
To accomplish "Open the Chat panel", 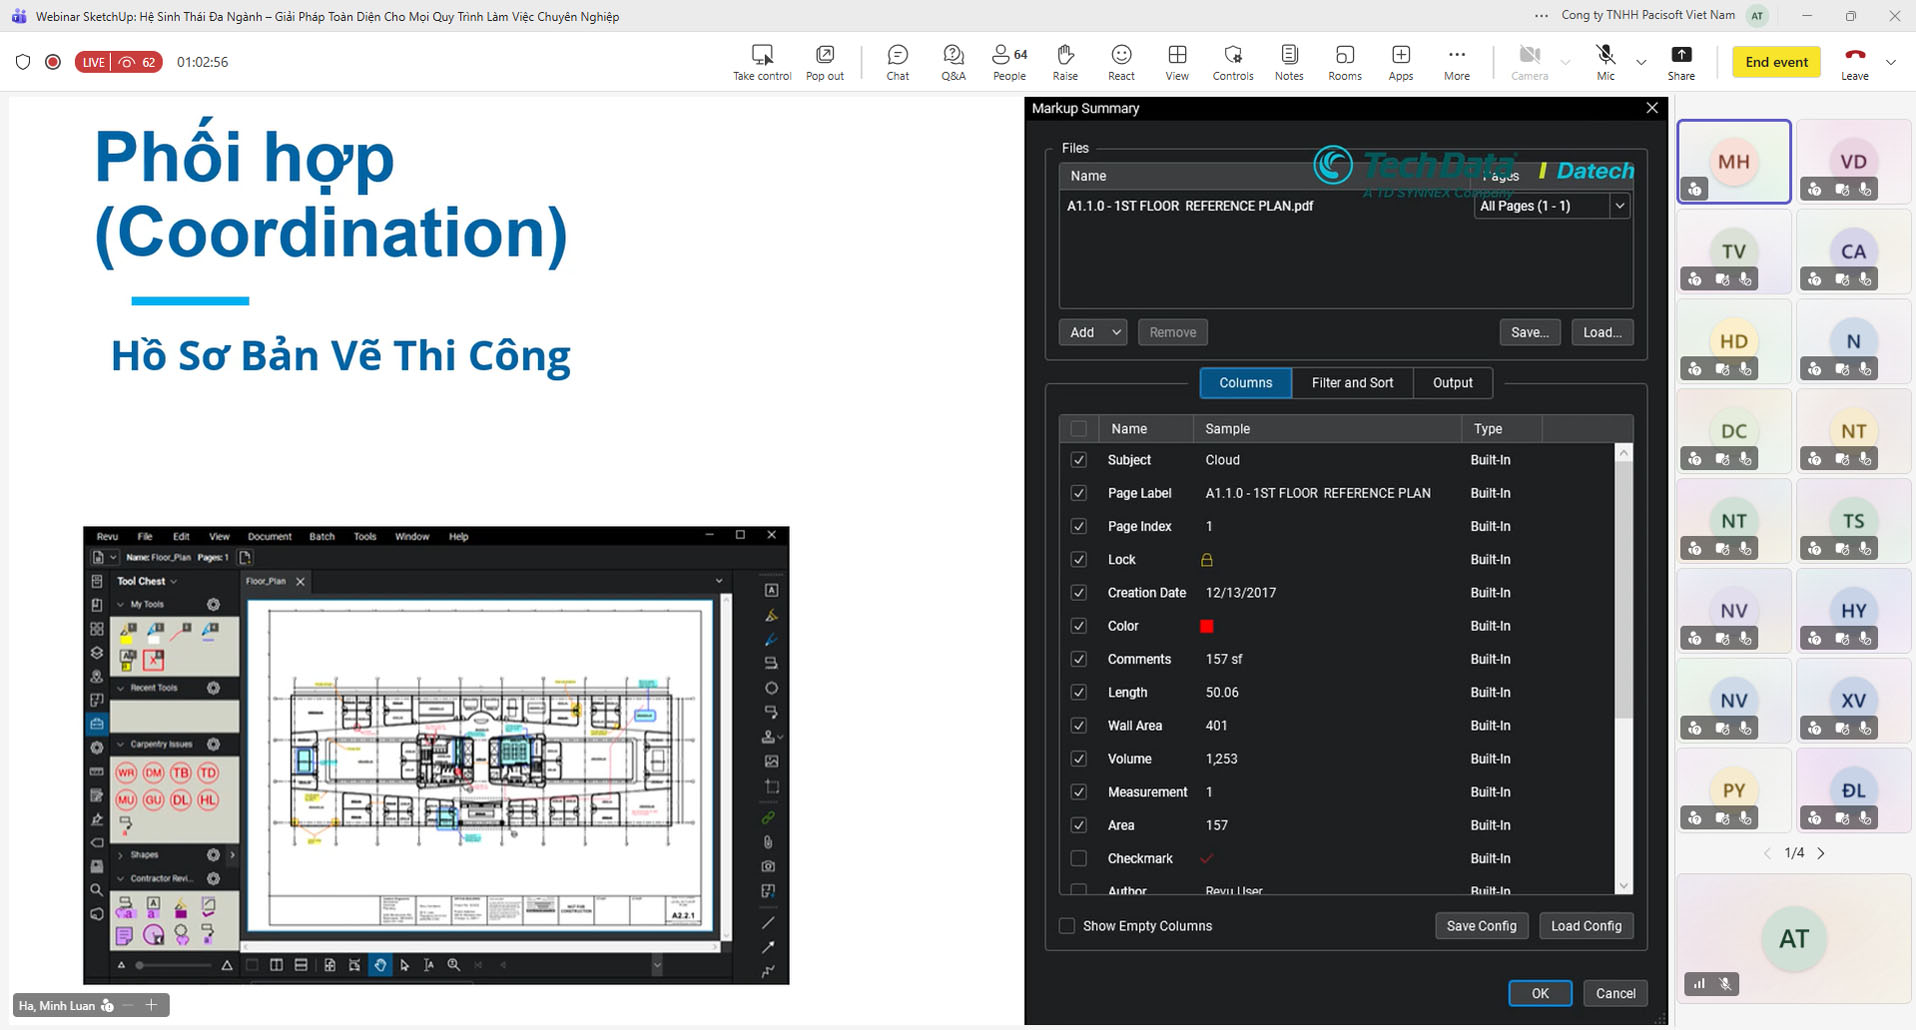I will pyautogui.click(x=897, y=61).
